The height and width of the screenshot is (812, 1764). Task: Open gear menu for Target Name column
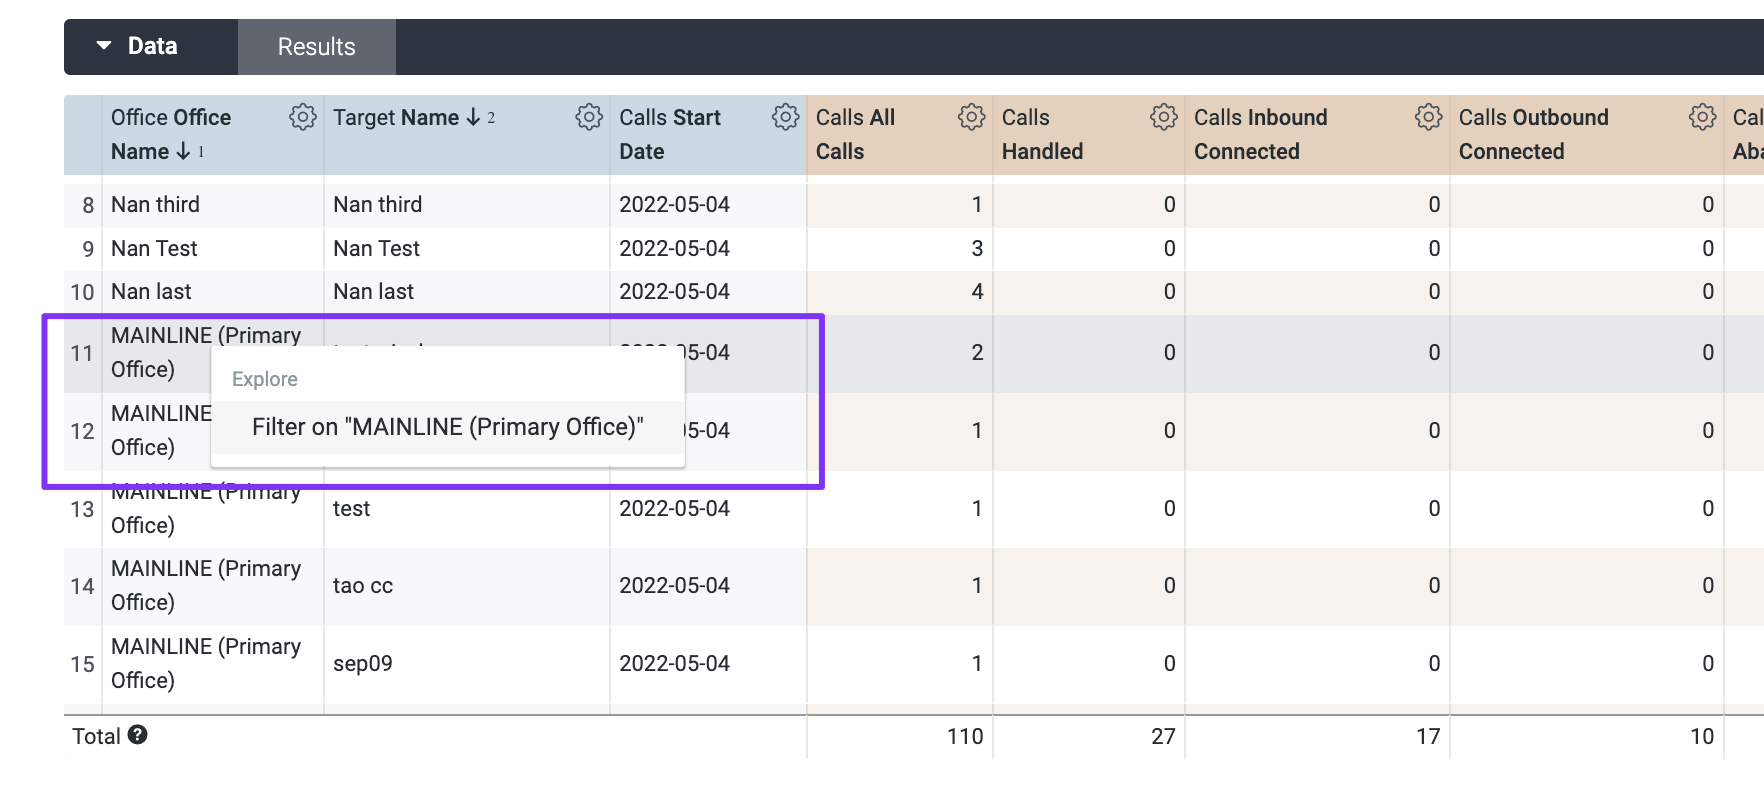click(x=589, y=117)
